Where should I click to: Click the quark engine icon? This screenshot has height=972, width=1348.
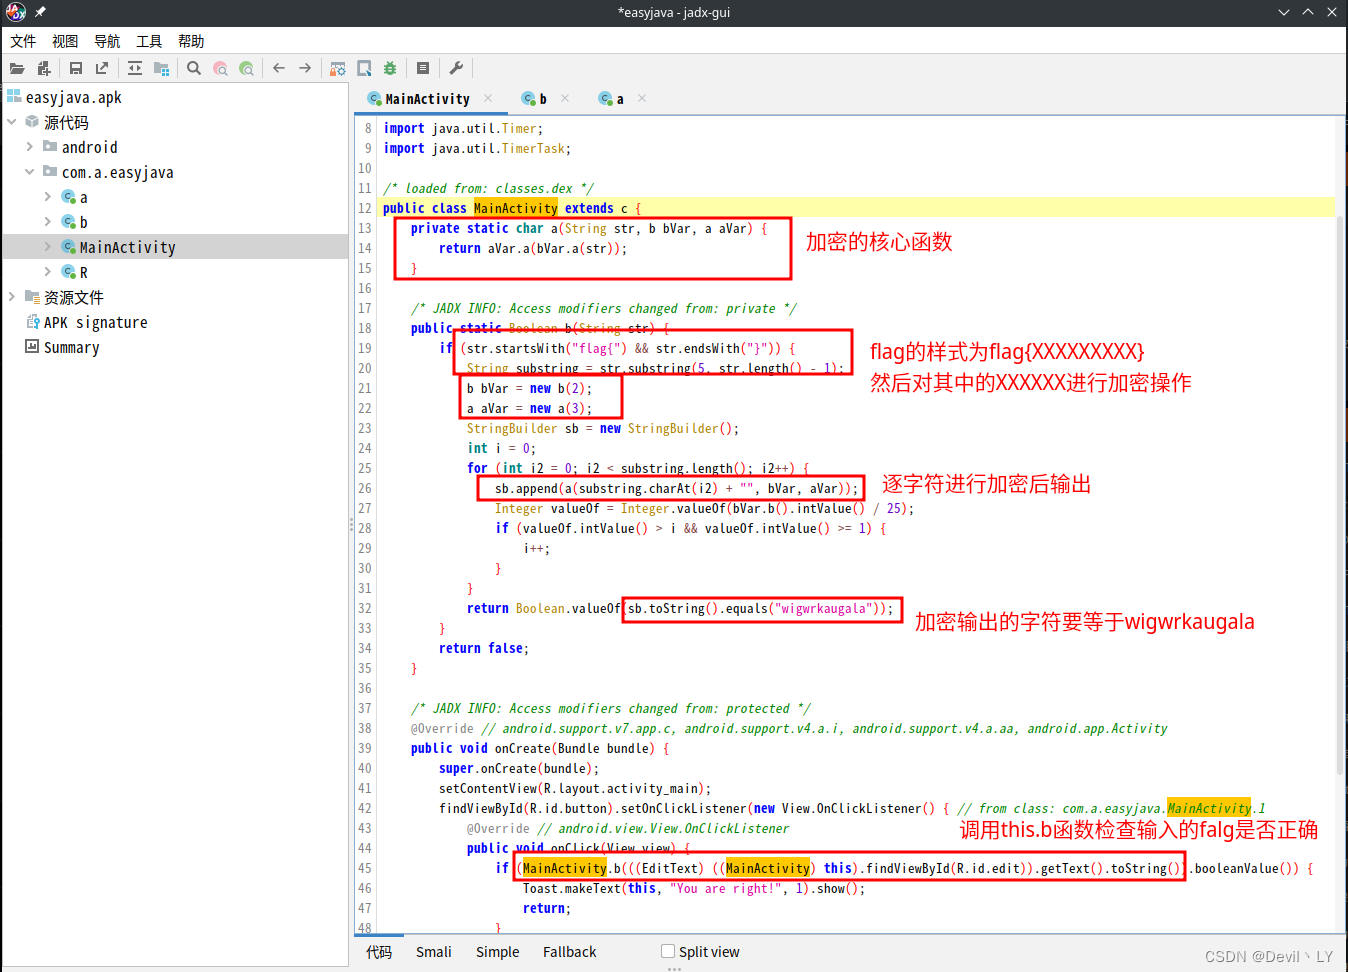(364, 68)
